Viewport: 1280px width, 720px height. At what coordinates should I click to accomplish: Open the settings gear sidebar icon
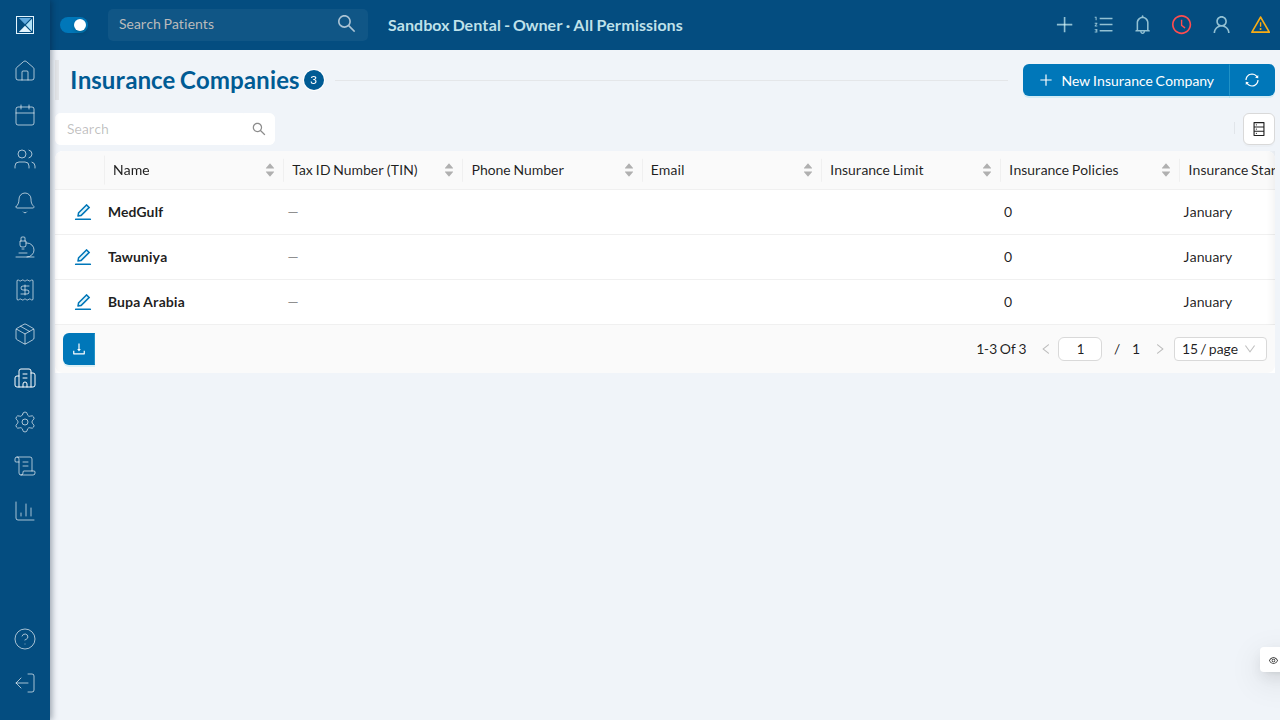tap(25, 422)
